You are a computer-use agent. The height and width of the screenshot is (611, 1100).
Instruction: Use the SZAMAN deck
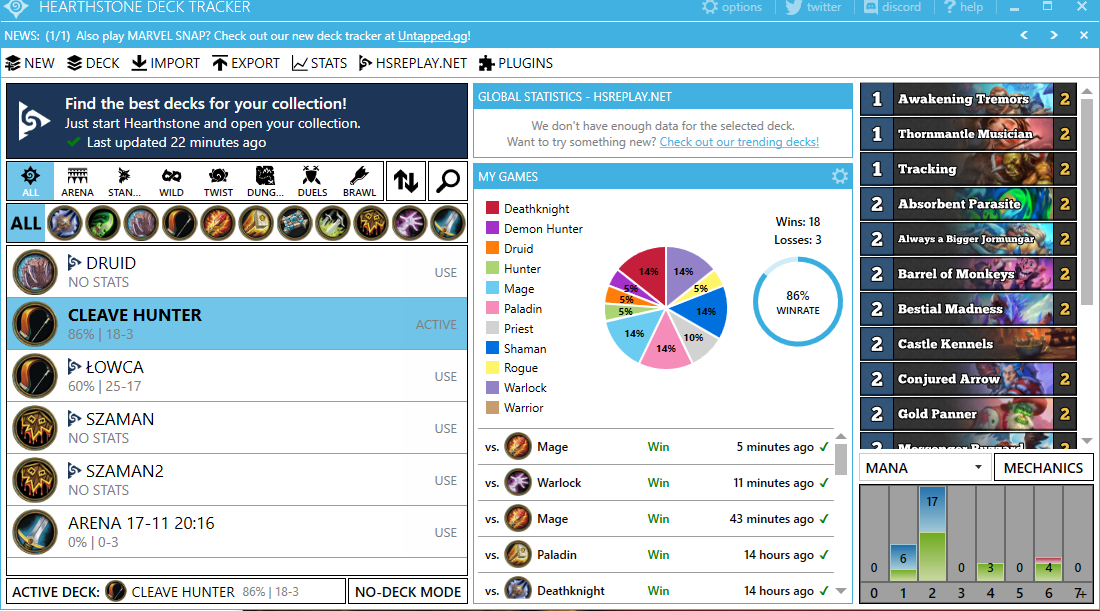coord(445,429)
